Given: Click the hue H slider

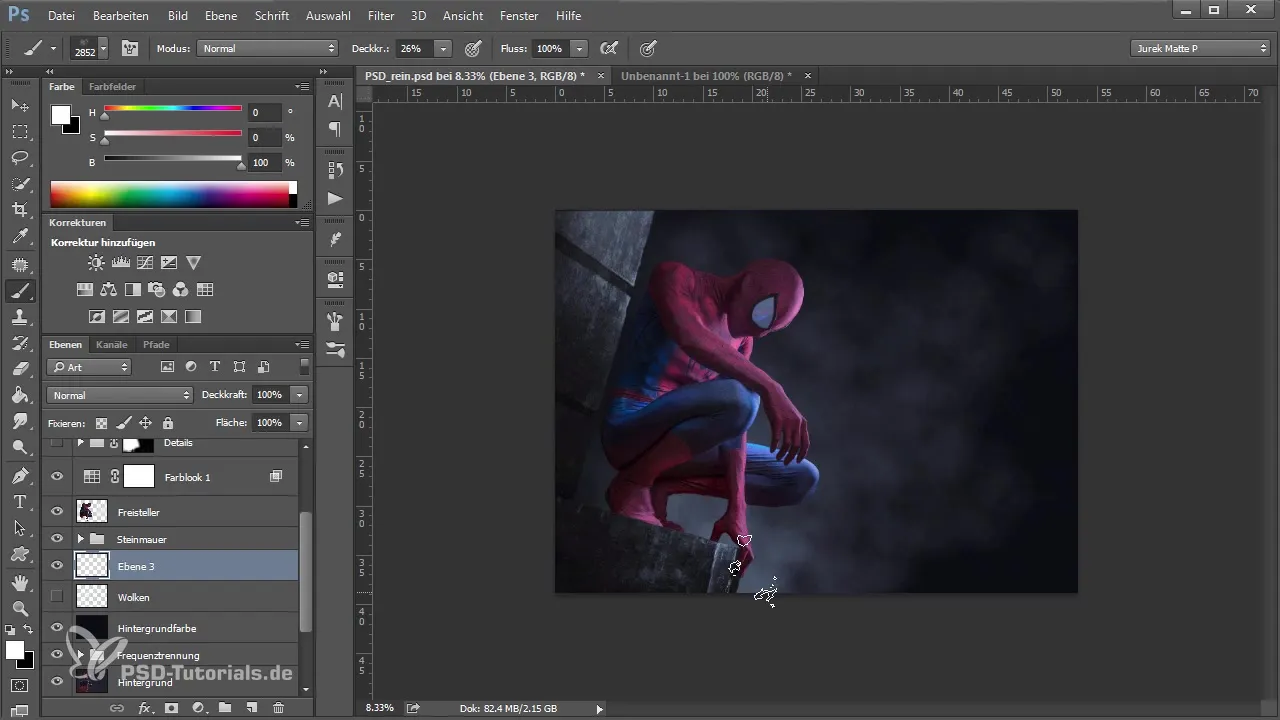Looking at the screenshot, I should (172, 109).
